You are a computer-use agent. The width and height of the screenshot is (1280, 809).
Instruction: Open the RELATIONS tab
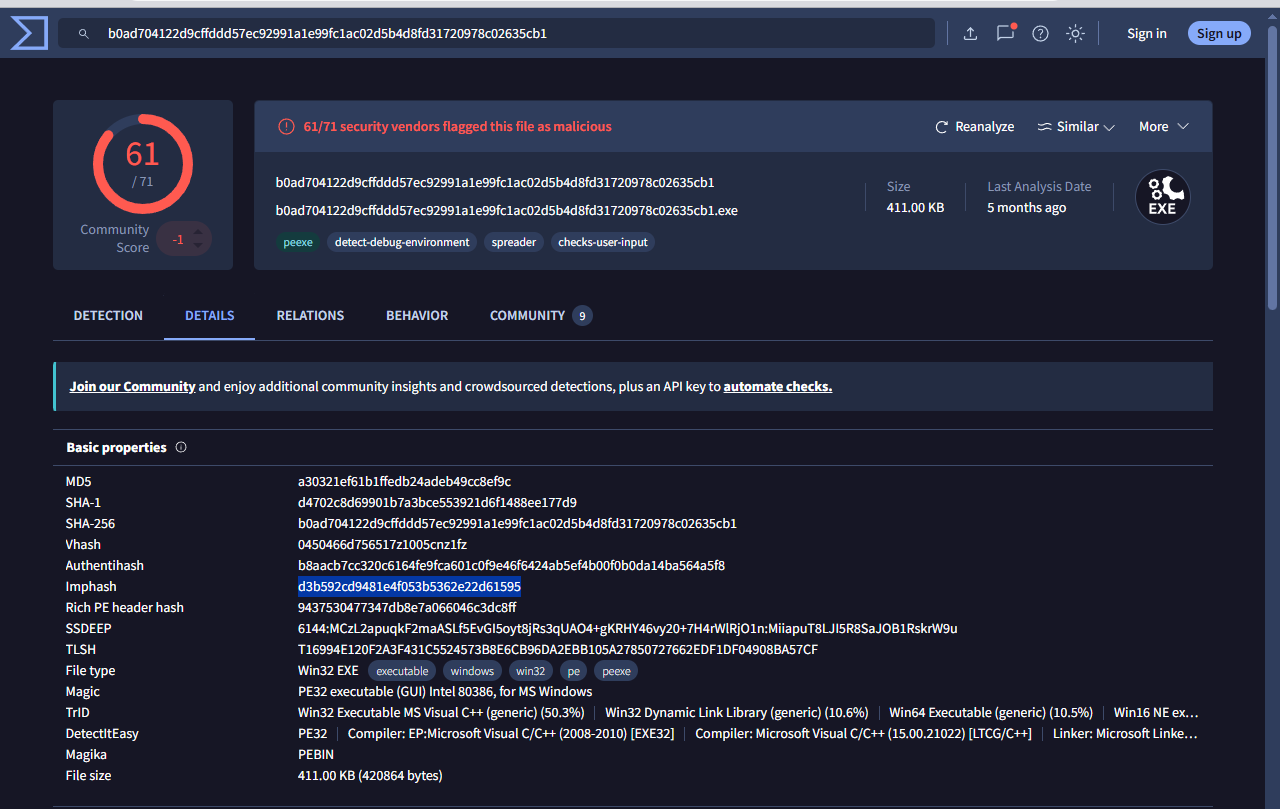[x=310, y=315]
